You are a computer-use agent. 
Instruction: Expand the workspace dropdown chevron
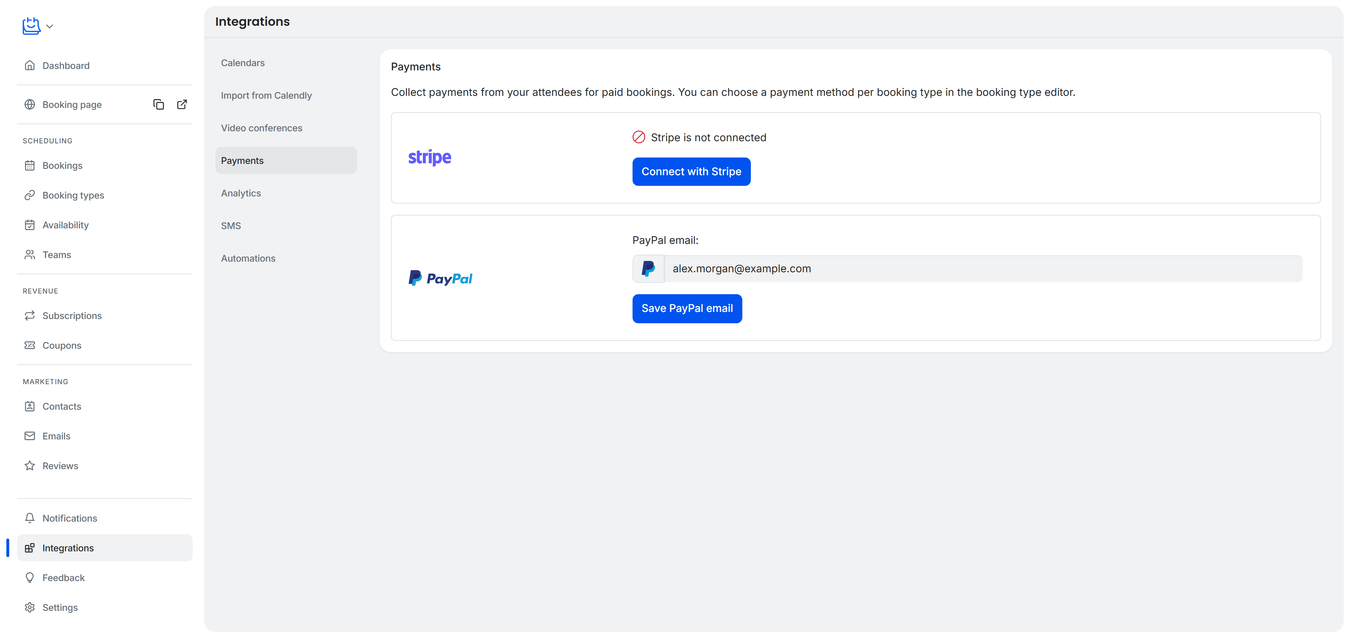(50, 27)
